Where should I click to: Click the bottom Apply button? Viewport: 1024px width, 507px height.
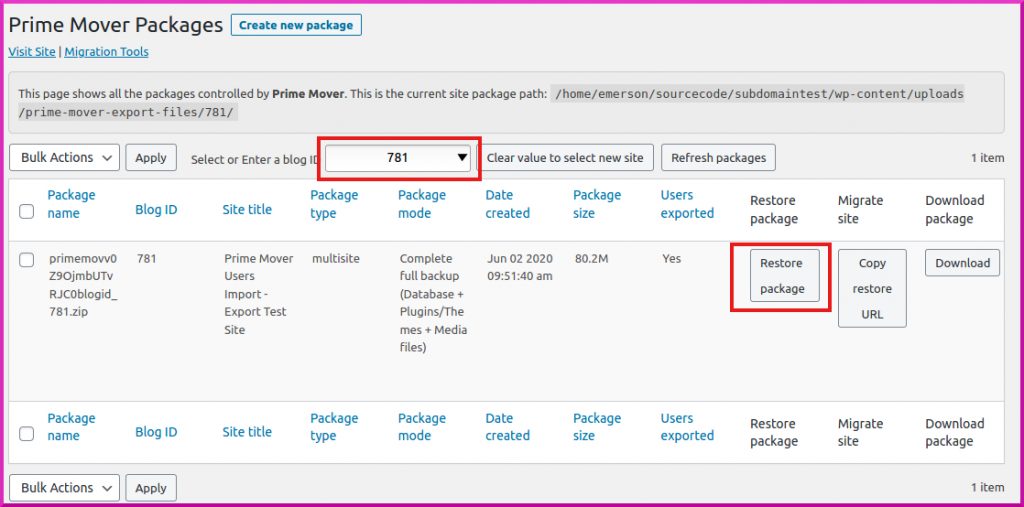click(x=151, y=488)
